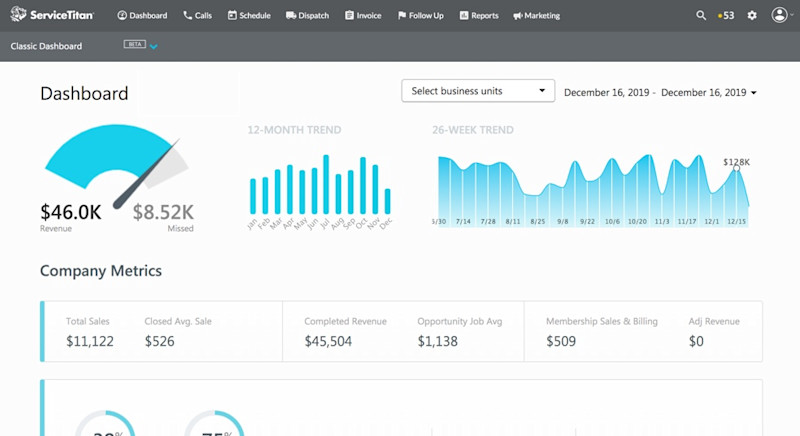Click the Completed Revenue $45,504 metric
800x436 pixels.
coord(345,332)
